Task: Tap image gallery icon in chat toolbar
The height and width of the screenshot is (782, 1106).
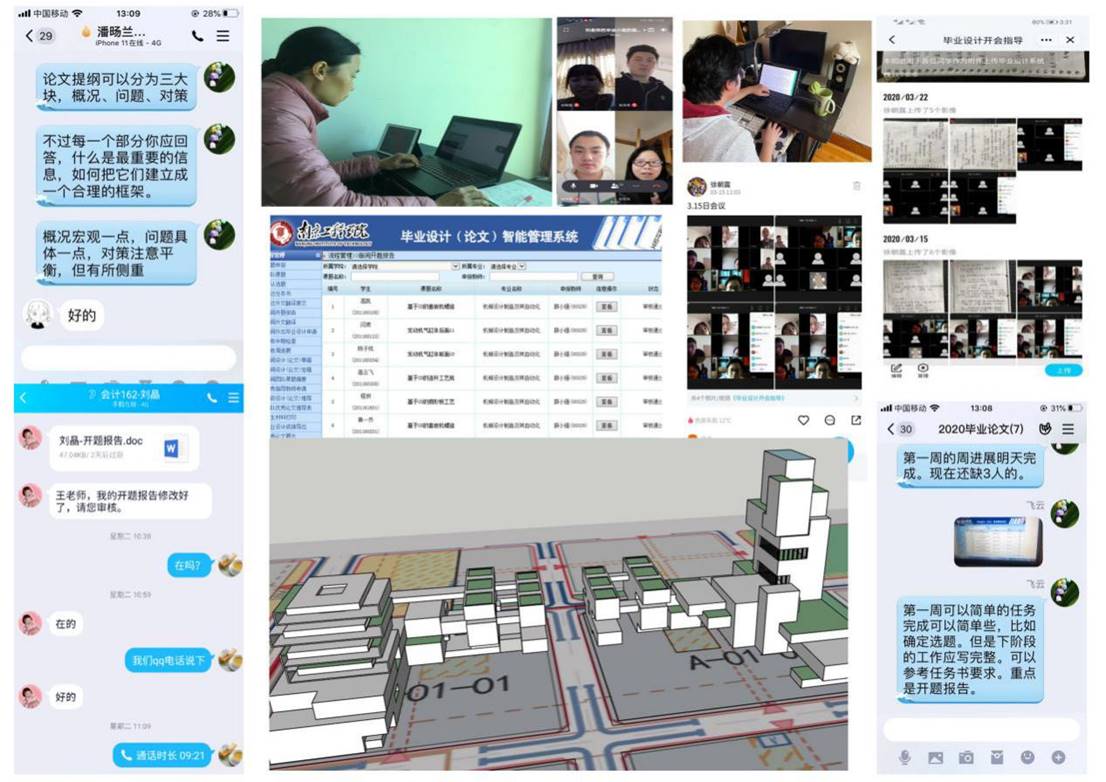Action: pos(935,757)
